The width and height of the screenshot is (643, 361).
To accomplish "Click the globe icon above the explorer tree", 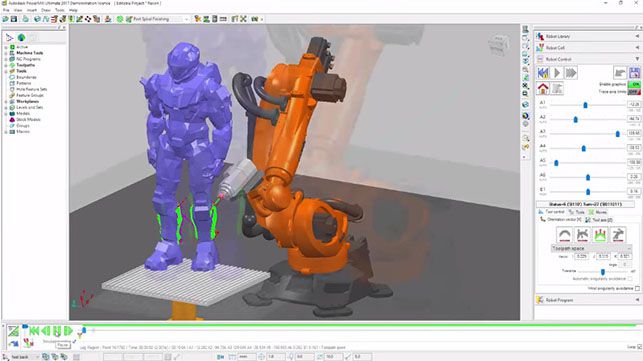I will tap(21, 38).
